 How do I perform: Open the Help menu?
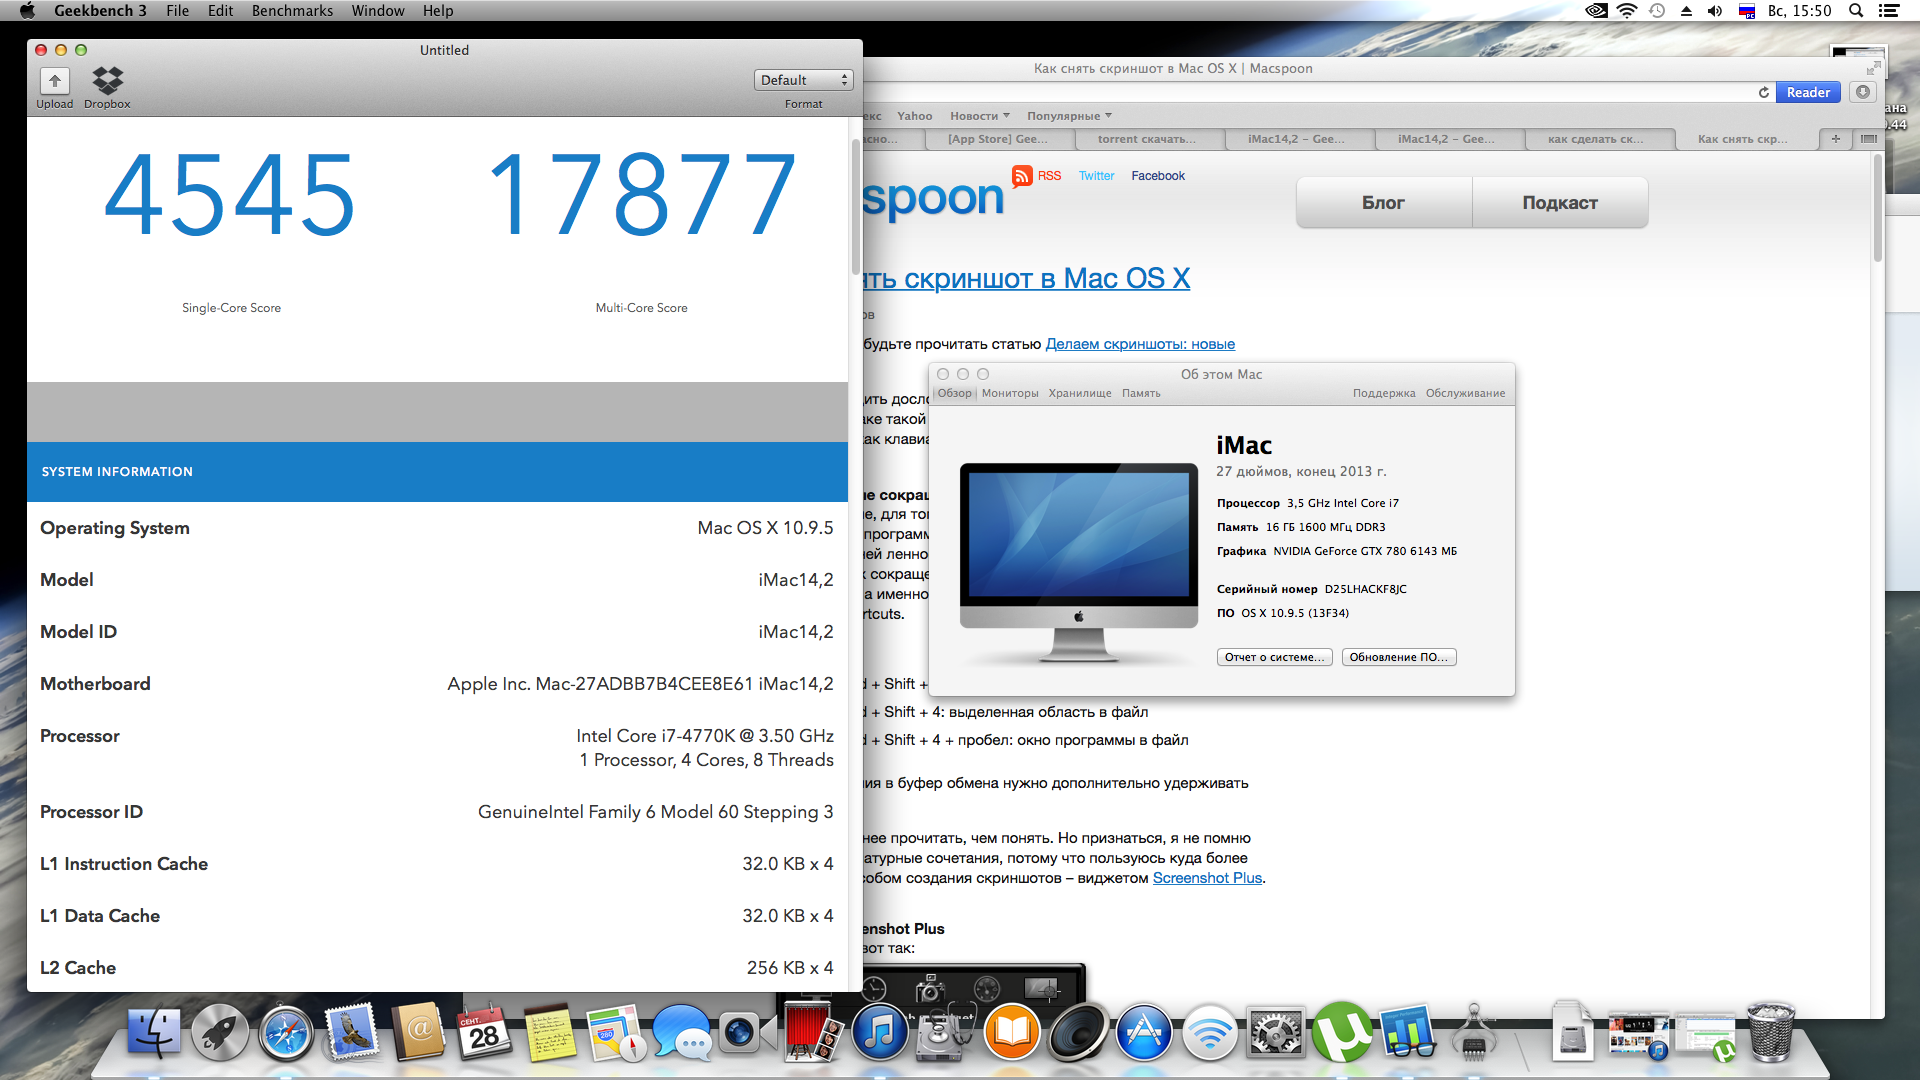click(x=438, y=11)
